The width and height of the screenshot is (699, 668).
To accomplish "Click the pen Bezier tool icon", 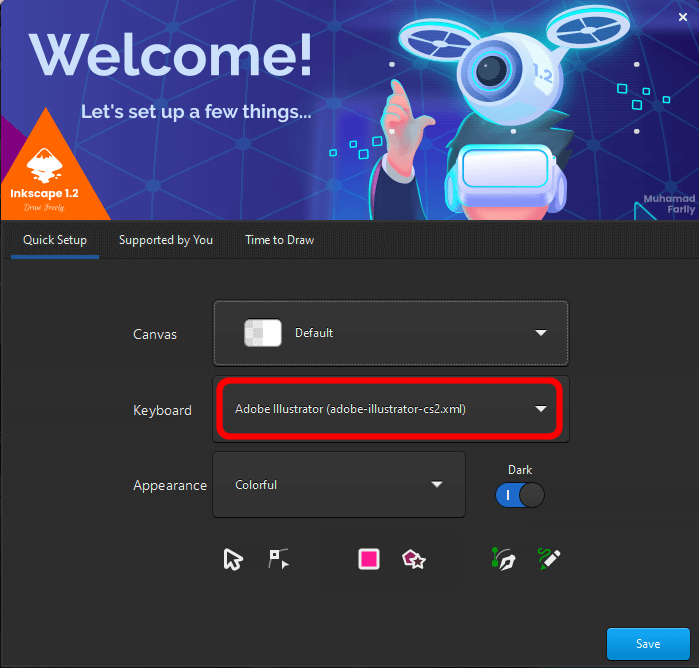I will 503,559.
